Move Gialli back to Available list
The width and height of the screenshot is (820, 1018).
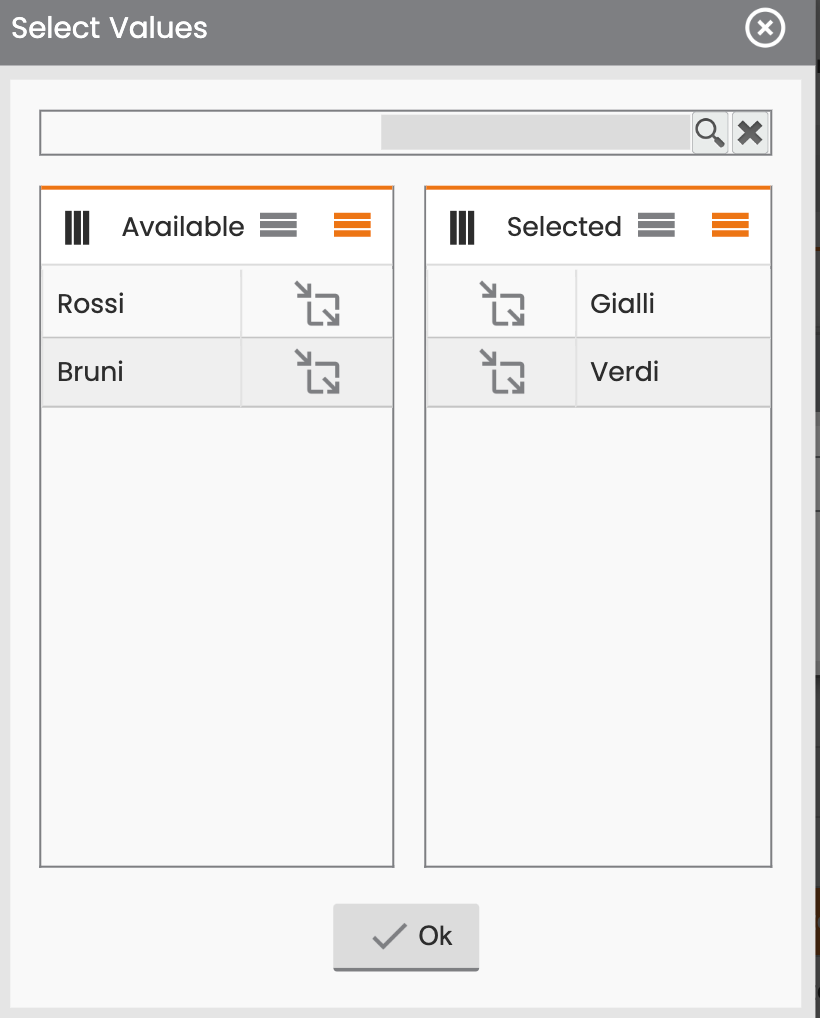[502, 303]
